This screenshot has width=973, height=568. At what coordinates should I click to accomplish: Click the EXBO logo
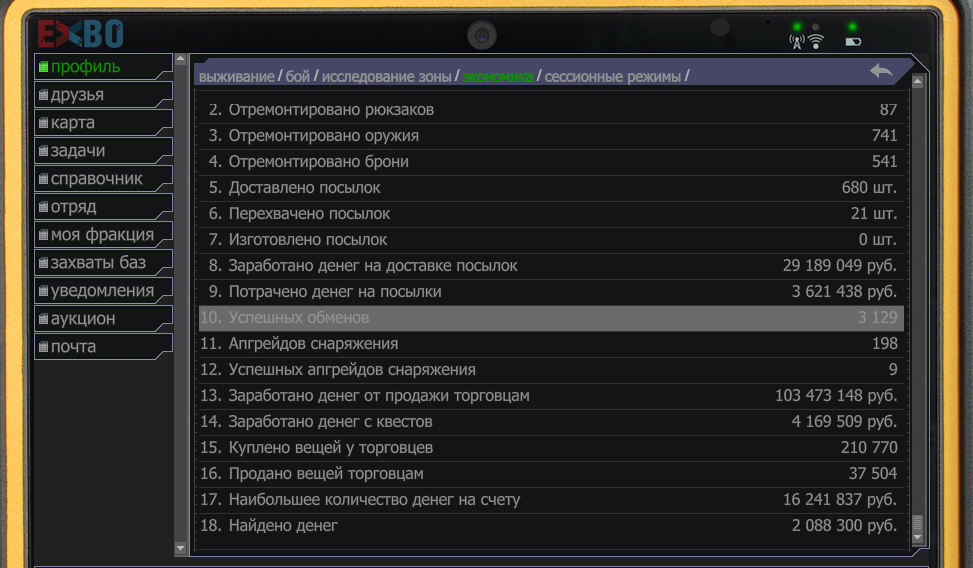pyautogui.click(x=81, y=34)
